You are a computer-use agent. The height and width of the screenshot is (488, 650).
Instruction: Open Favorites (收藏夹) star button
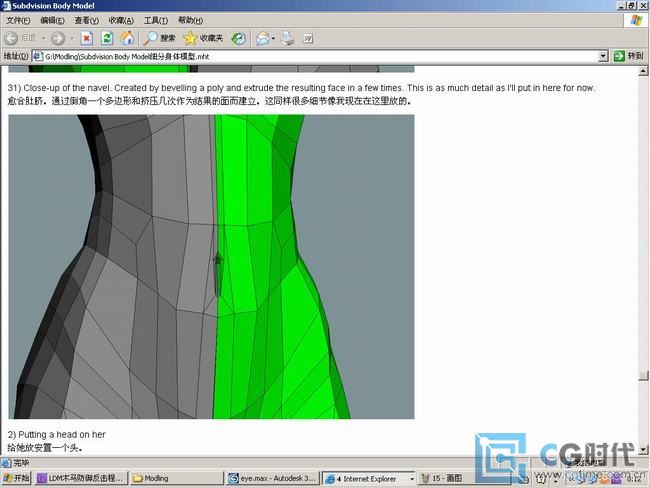pyautogui.click(x=203, y=38)
